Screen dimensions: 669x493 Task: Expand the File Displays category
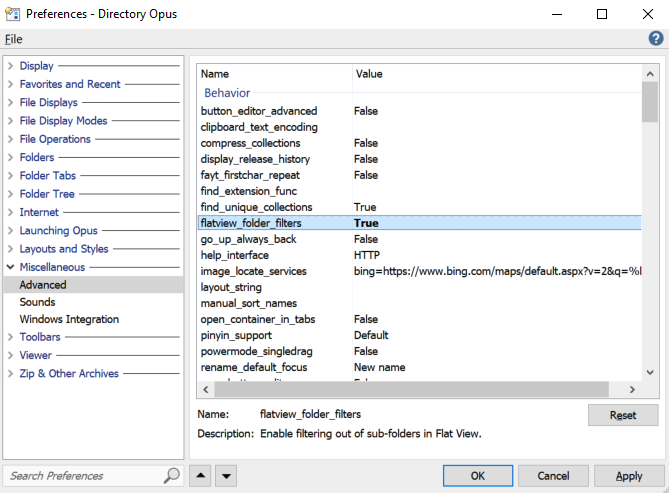pyautogui.click(x=10, y=102)
